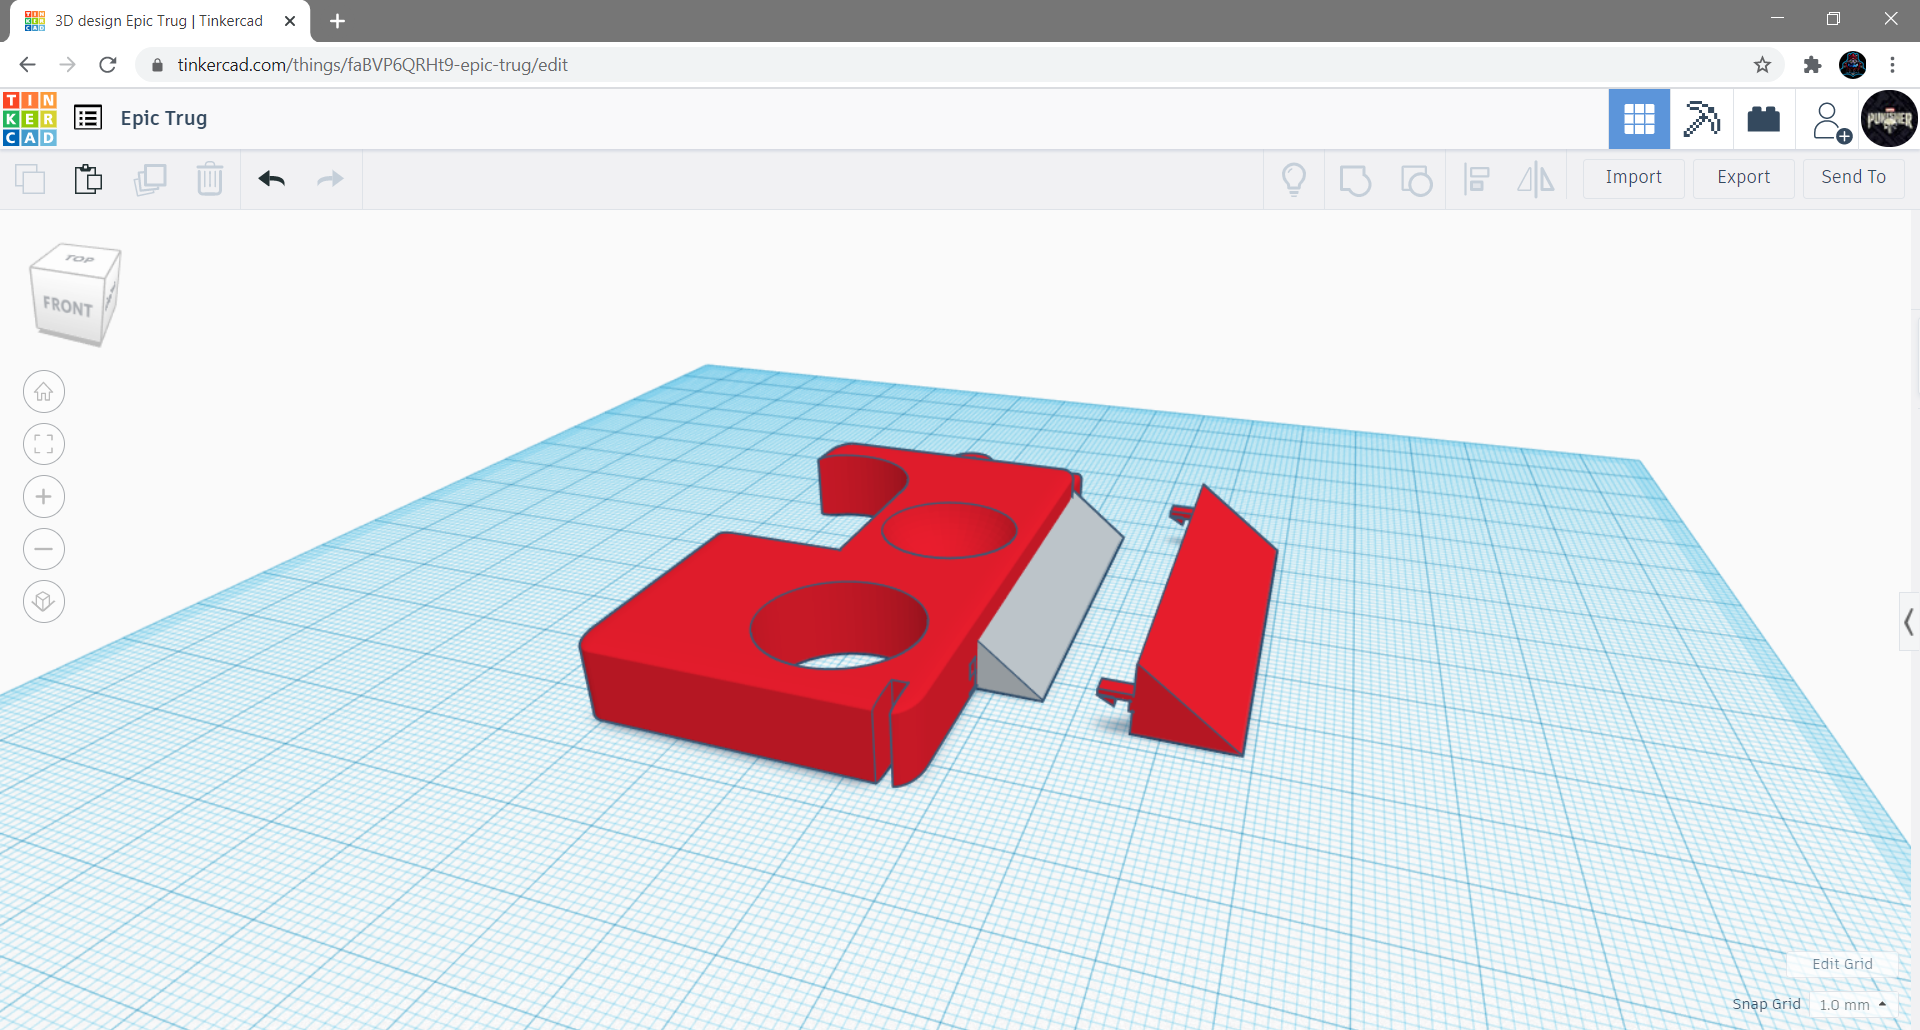Click the TOP face of view cube
The width and height of the screenshot is (1920, 1030).
point(79,259)
